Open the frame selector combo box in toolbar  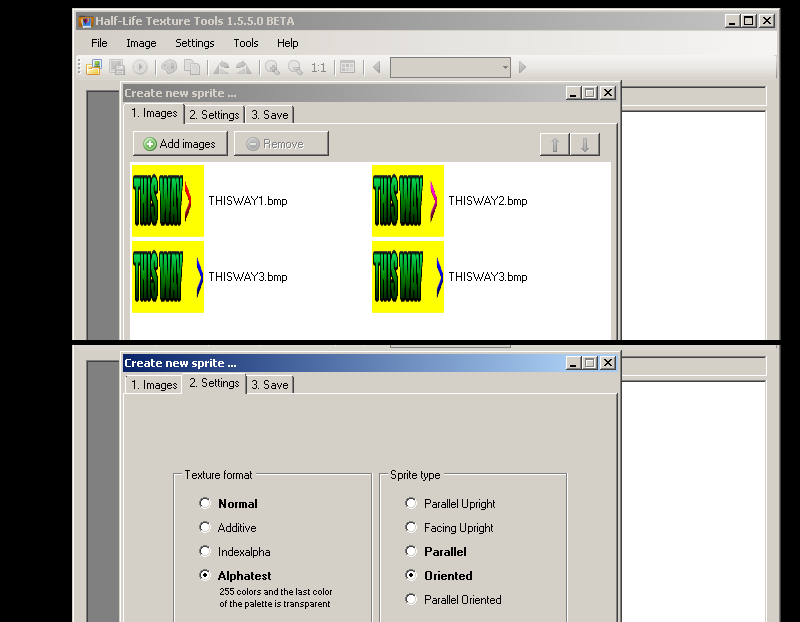point(451,67)
